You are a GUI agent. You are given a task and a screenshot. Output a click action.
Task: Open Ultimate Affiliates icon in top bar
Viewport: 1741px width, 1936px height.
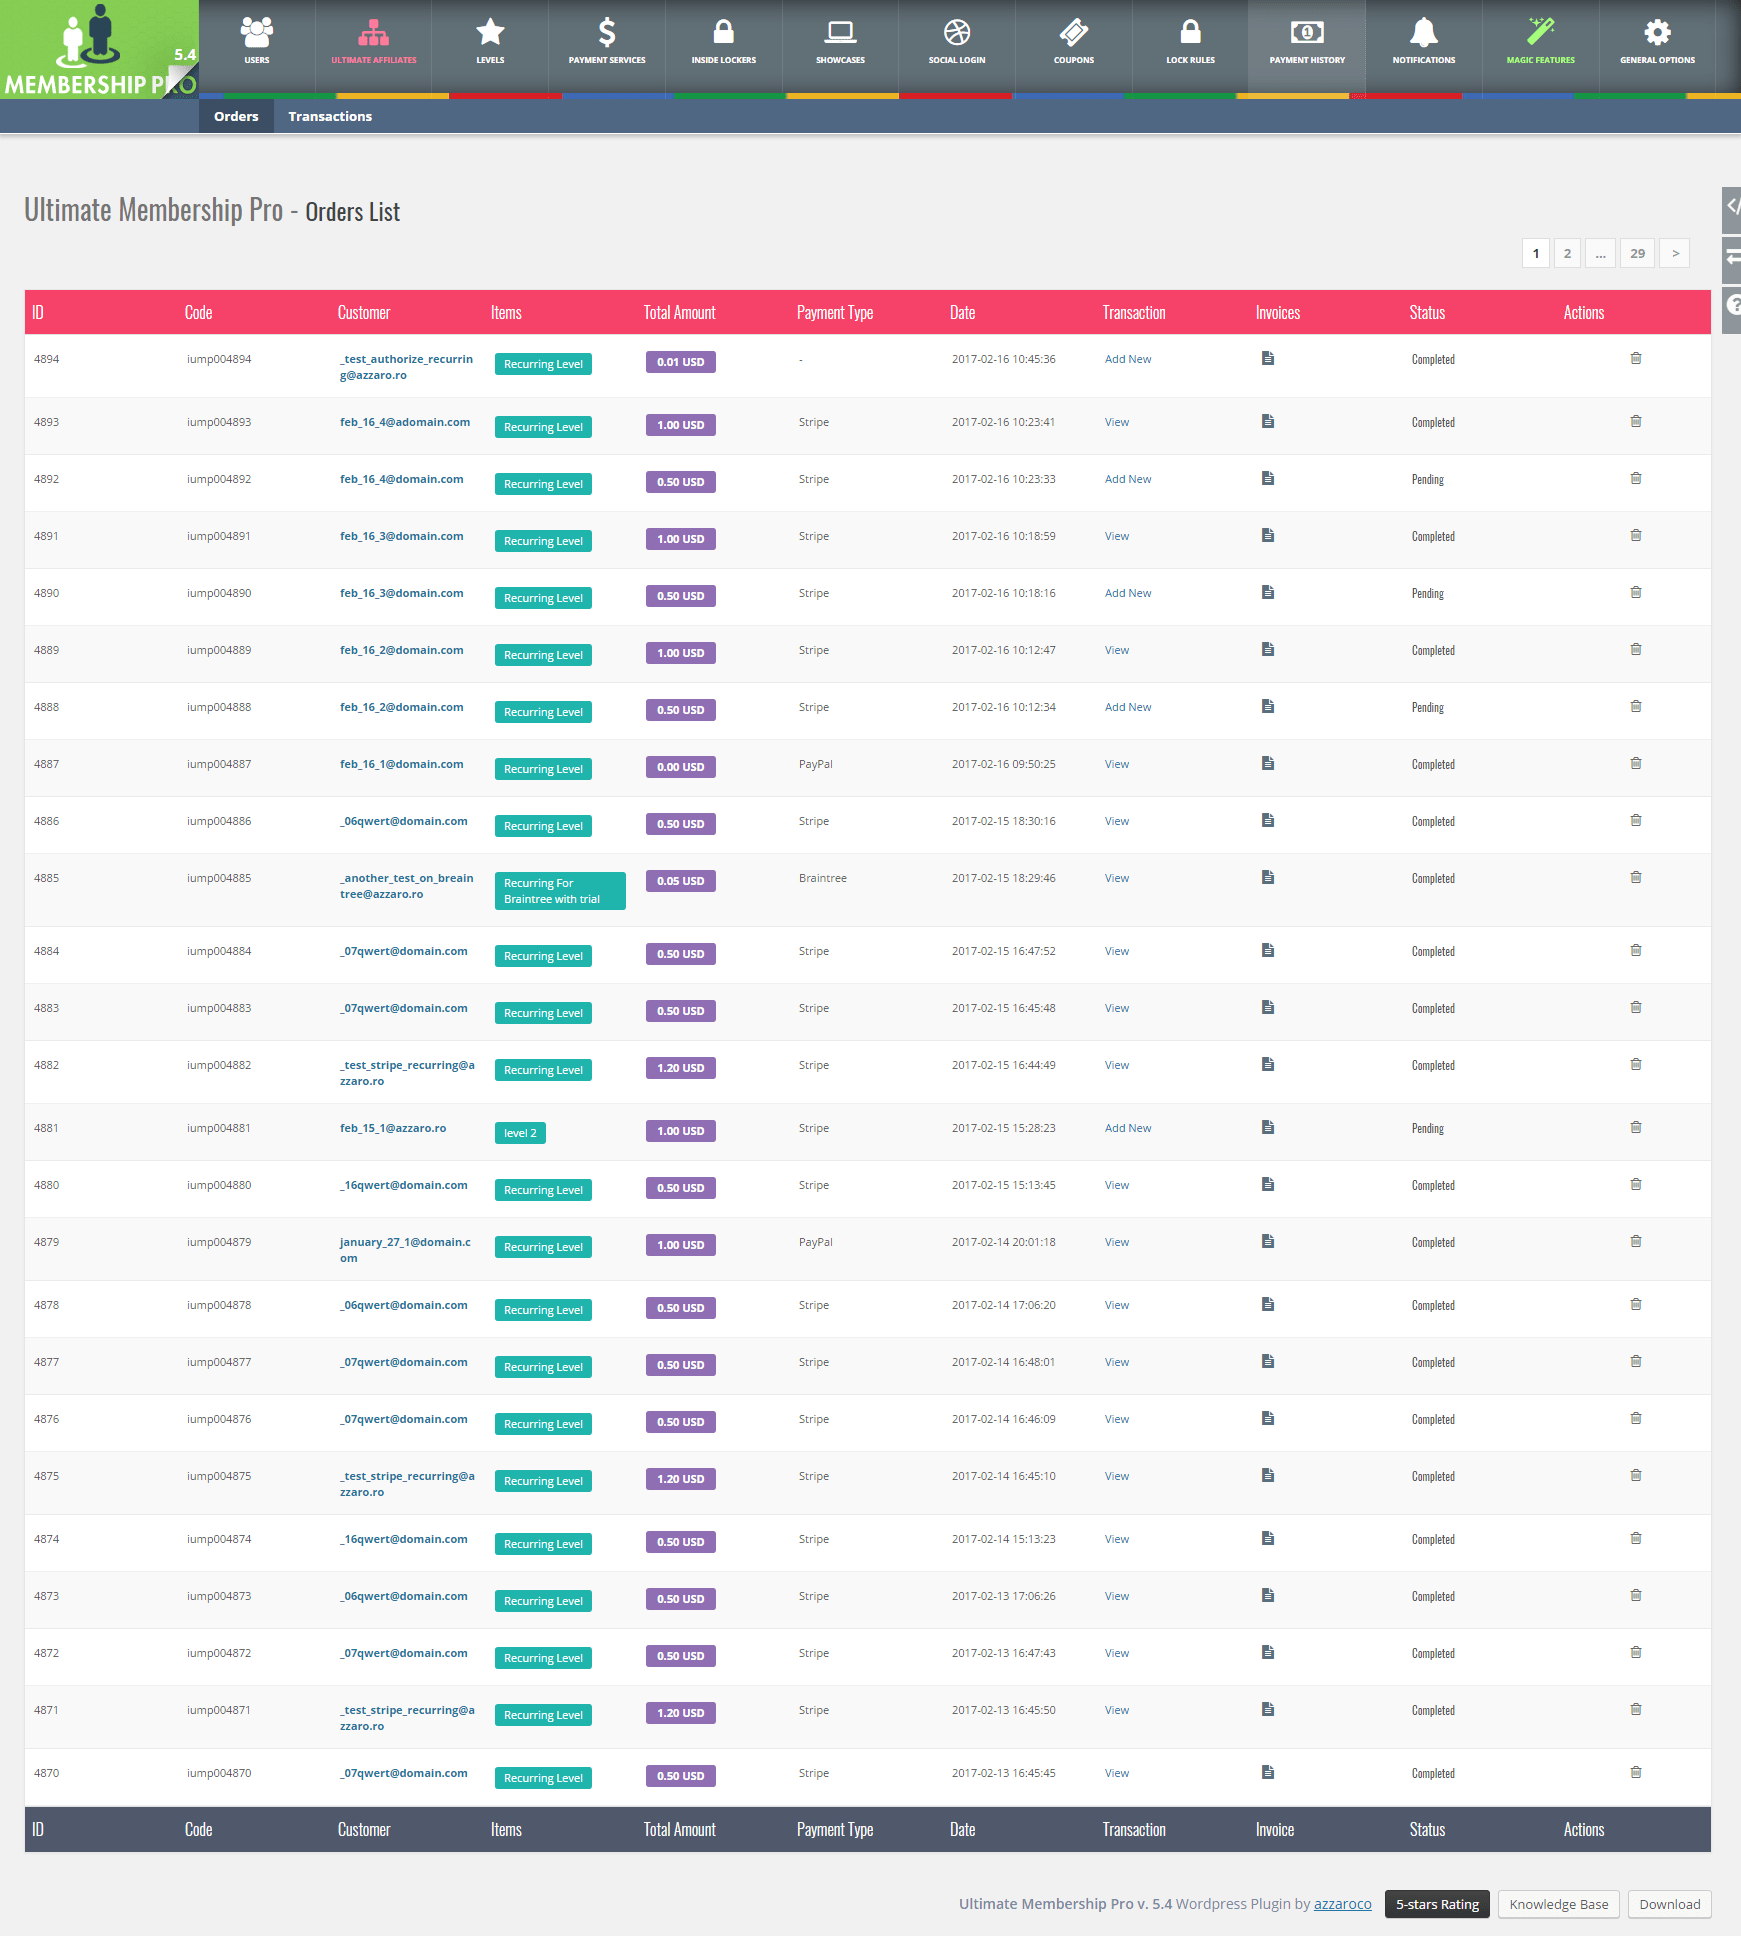[373, 34]
